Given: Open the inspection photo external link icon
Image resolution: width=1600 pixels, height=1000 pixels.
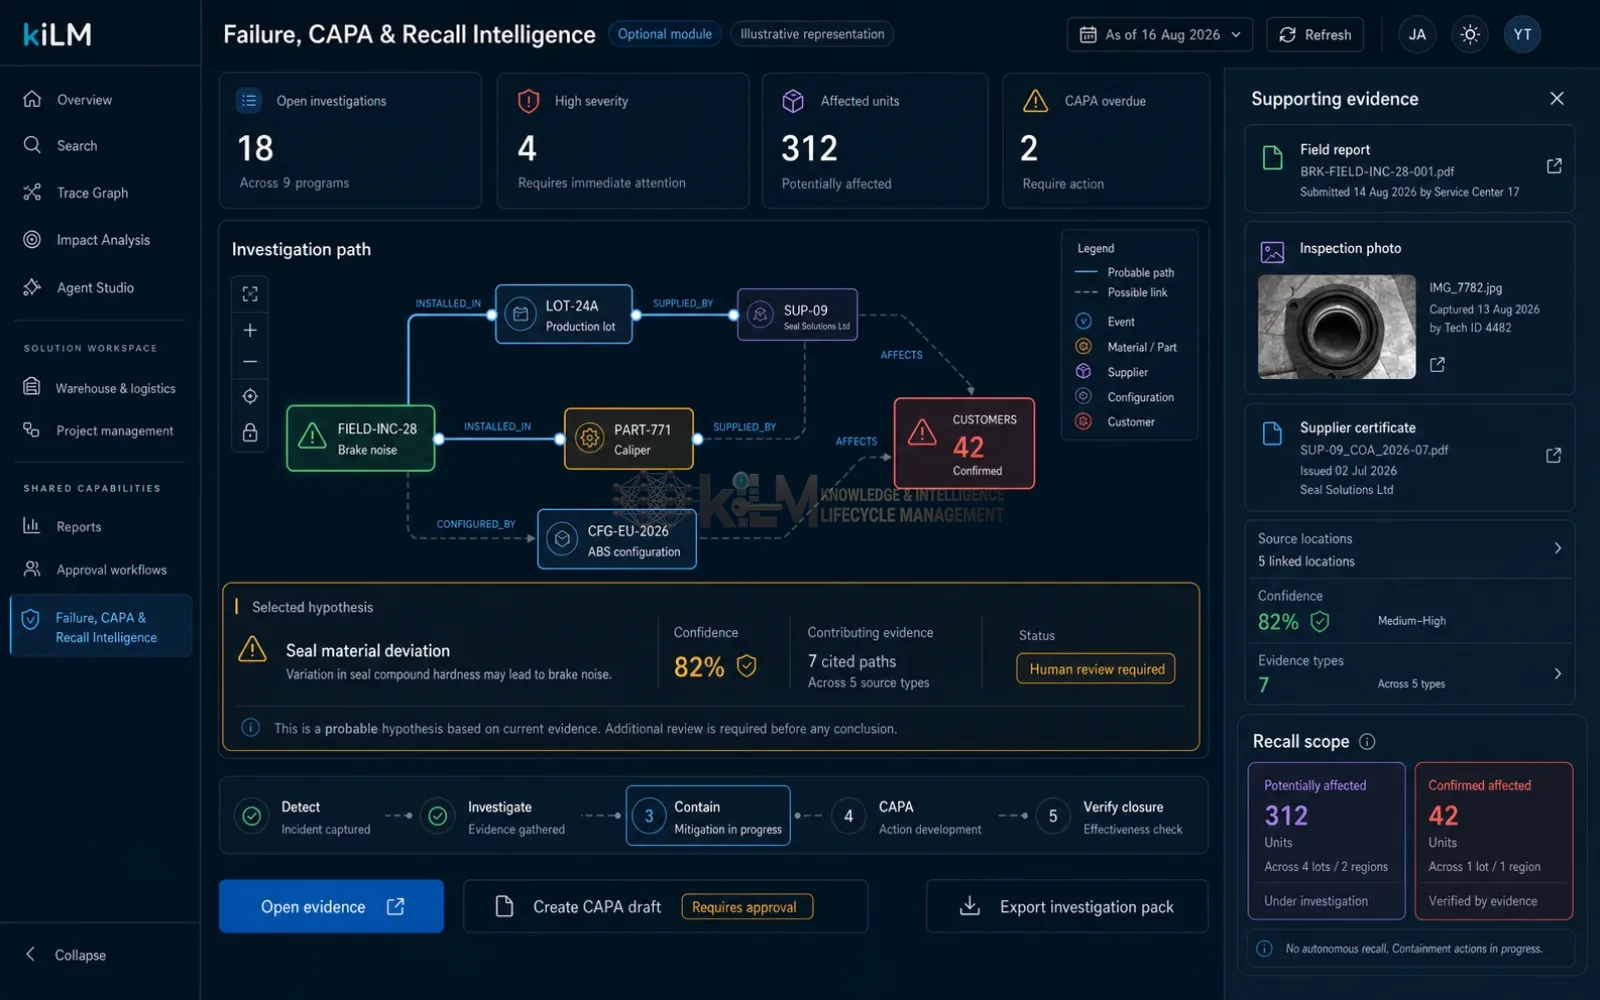Looking at the screenshot, I should click(x=1437, y=365).
